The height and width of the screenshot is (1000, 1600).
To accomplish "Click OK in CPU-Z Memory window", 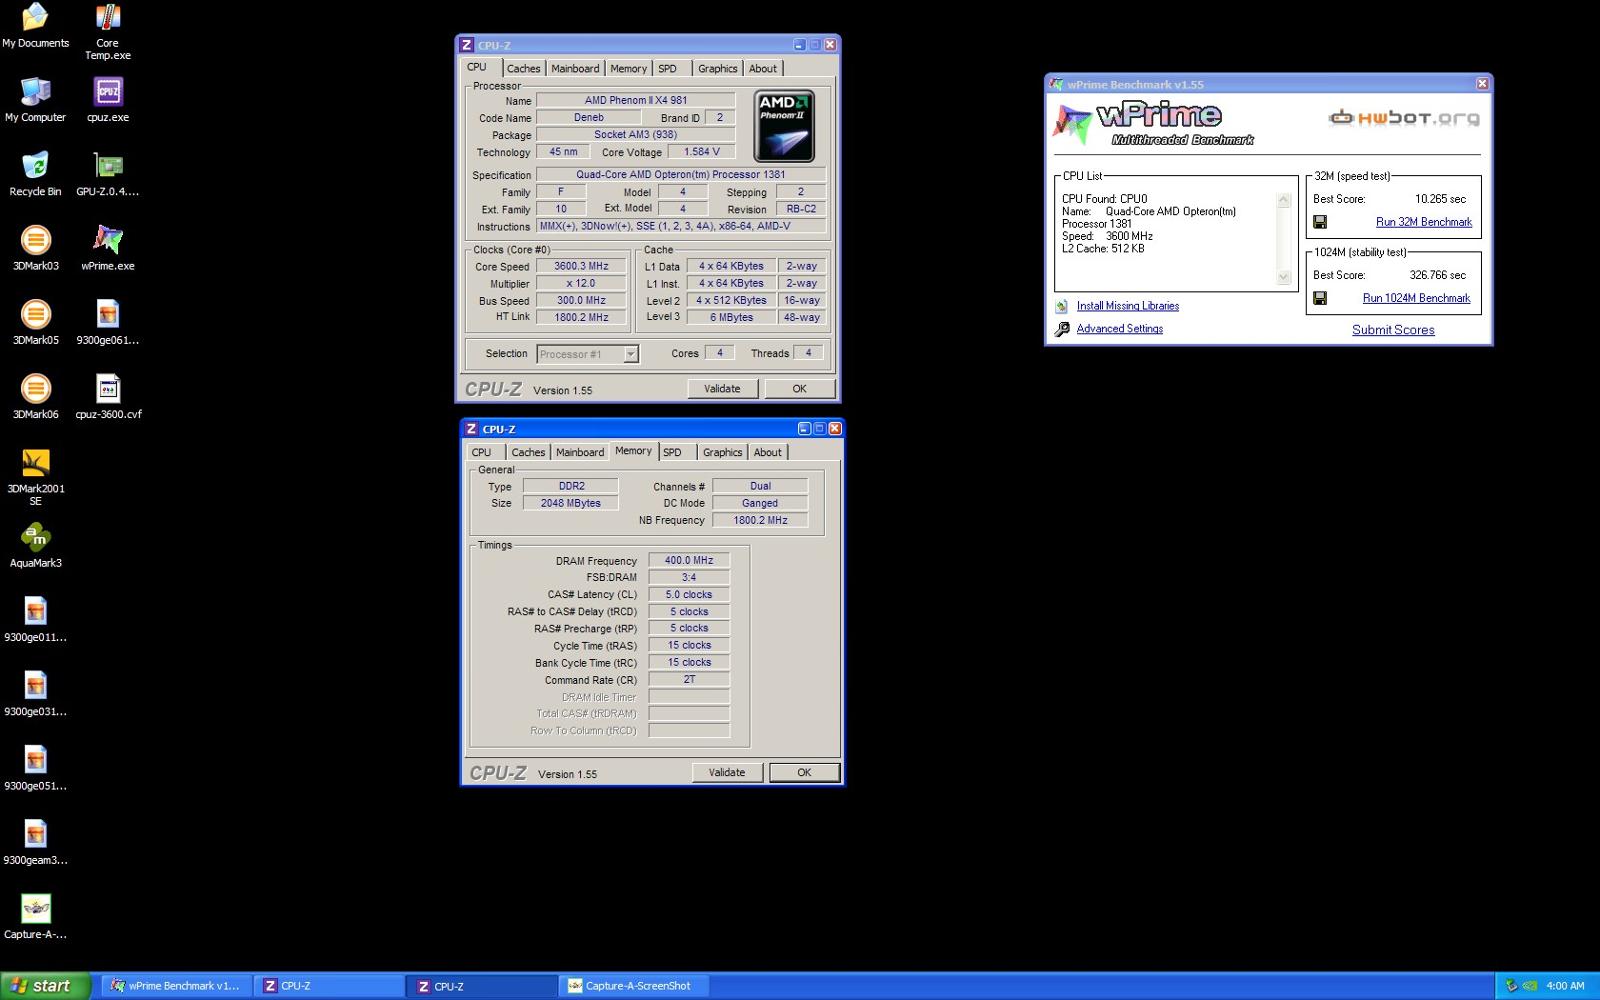I will 804,773.
